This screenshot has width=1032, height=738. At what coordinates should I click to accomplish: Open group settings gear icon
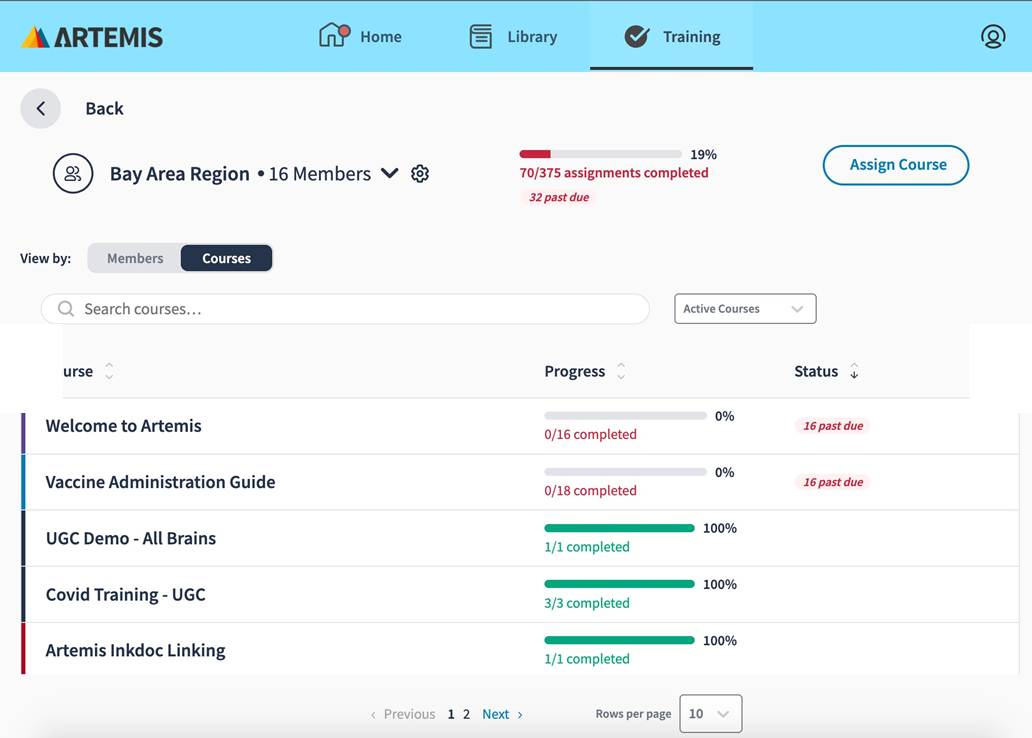pyautogui.click(x=420, y=174)
